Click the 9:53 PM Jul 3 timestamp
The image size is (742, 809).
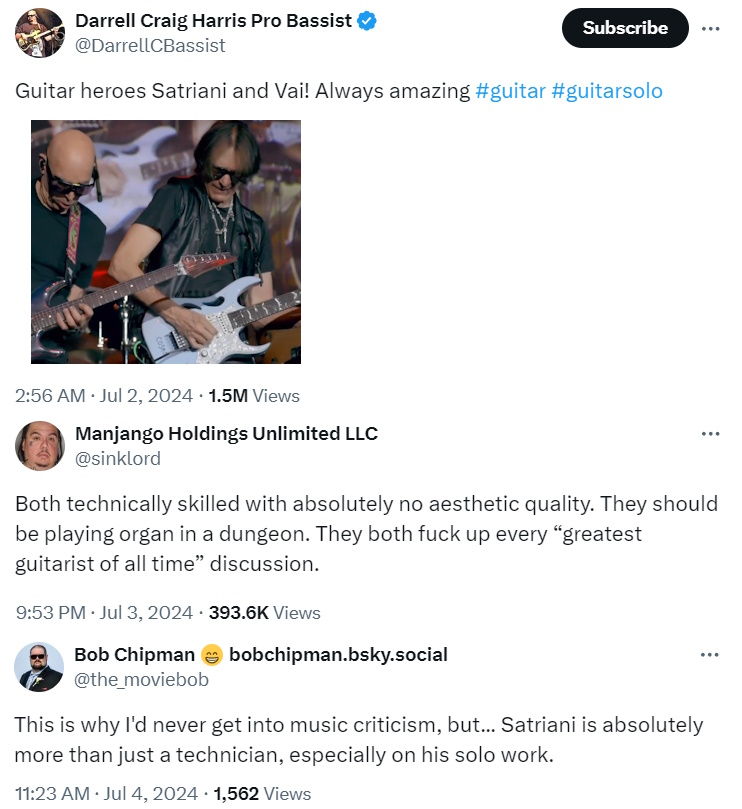click(104, 612)
